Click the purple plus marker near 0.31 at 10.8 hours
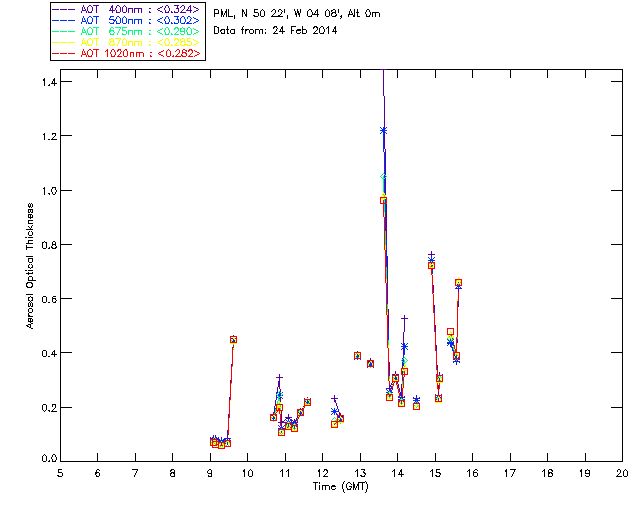The width and height of the screenshot is (640, 512). (280, 378)
